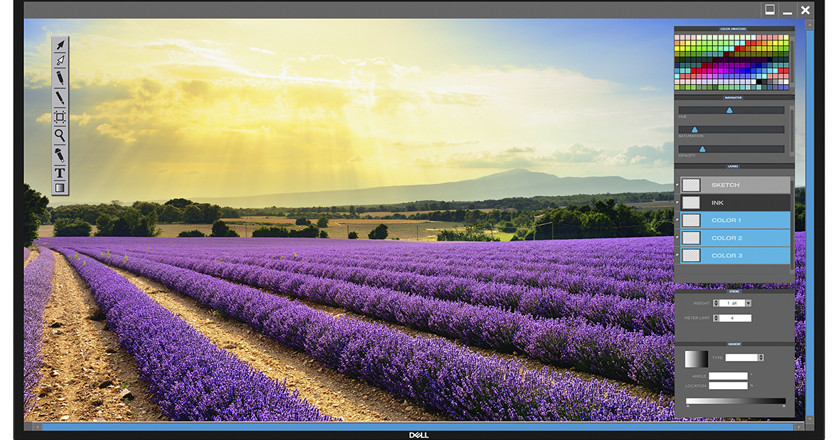840x440 pixels.
Task: Select the COLOR 3 layer name
Action: (726, 256)
